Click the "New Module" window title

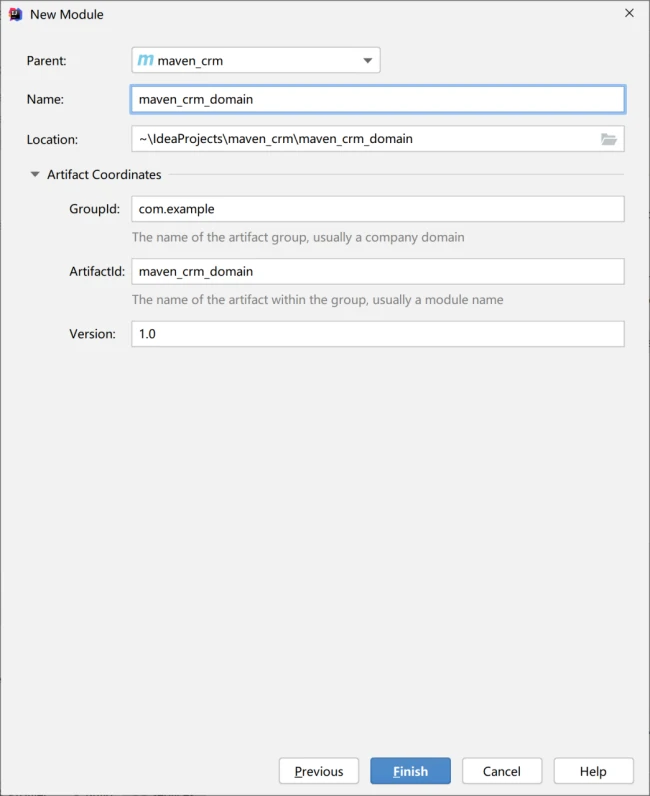click(x=66, y=14)
